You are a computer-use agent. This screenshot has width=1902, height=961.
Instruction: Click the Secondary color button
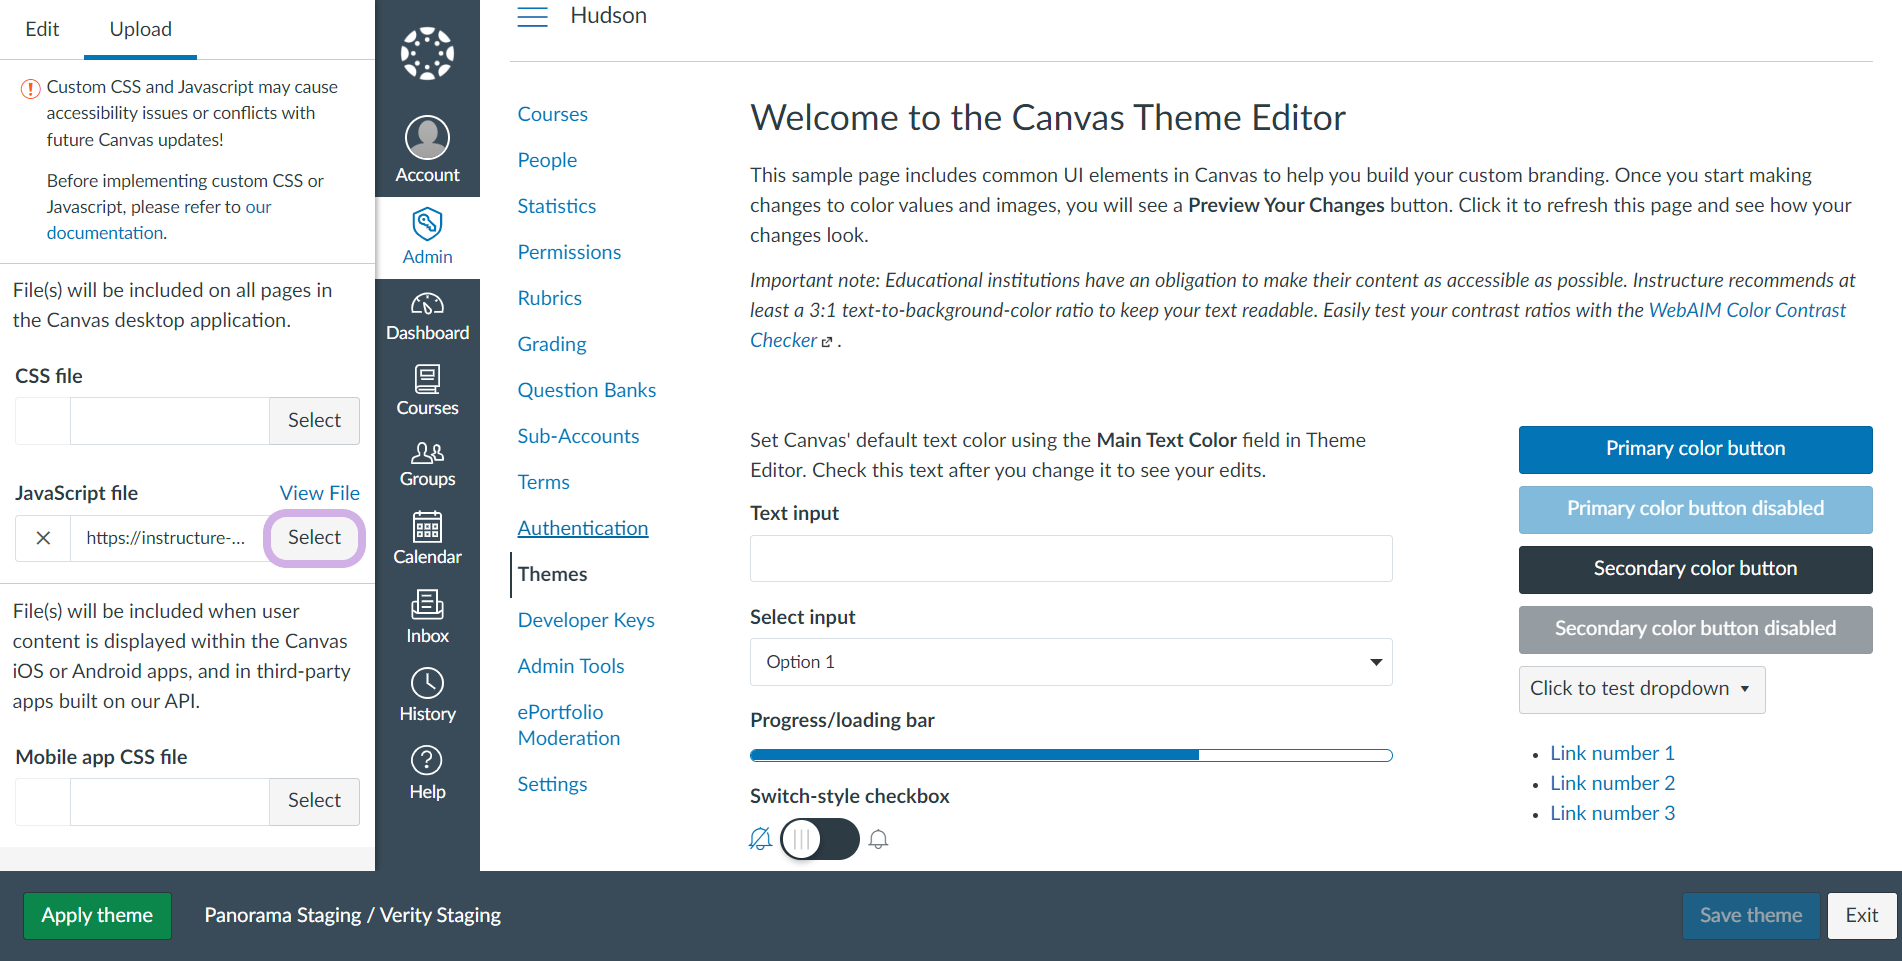click(1695, 569)
